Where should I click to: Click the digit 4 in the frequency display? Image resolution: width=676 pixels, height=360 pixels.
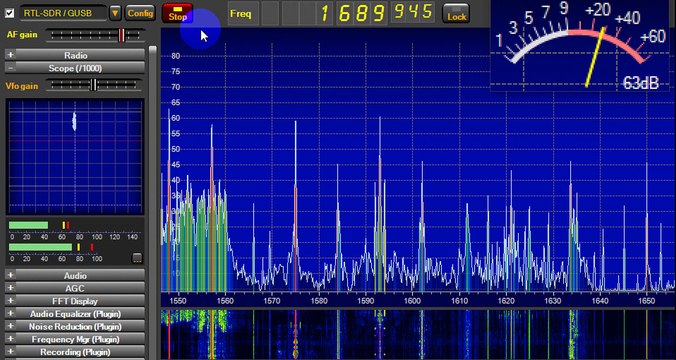point(413,12)
